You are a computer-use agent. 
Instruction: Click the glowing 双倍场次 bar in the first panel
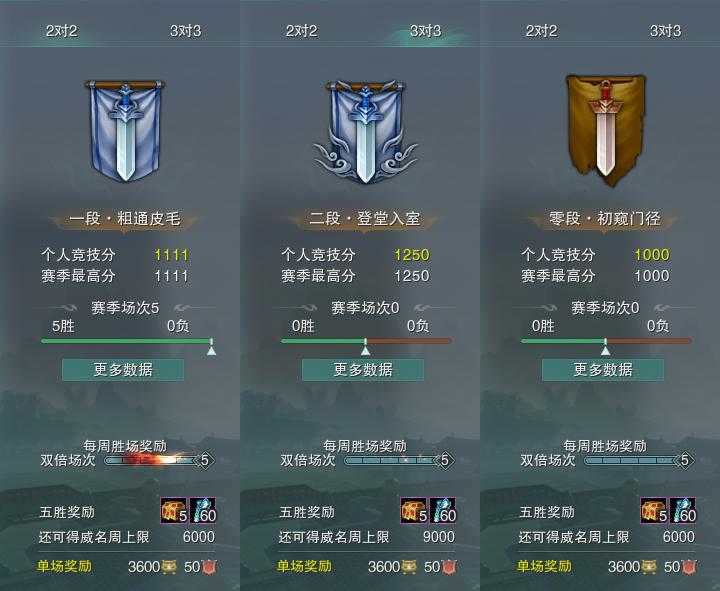(x=159, y=460)
